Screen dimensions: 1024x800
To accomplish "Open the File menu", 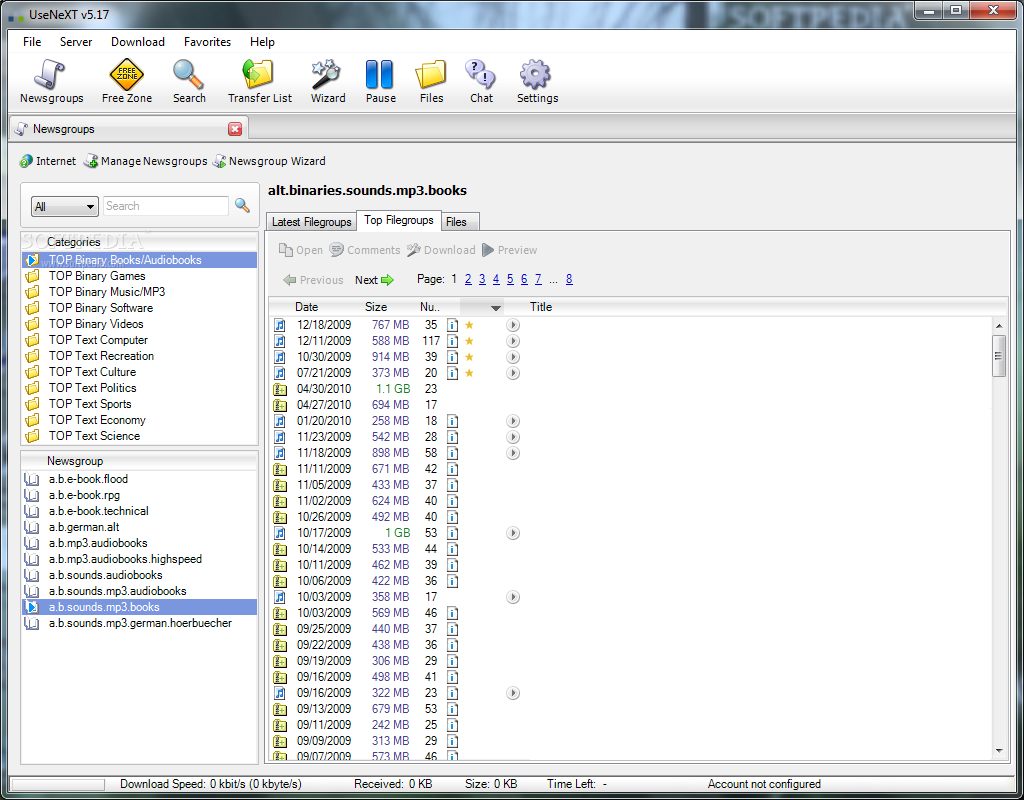I will pyautogui.click(x=31, y=41).
